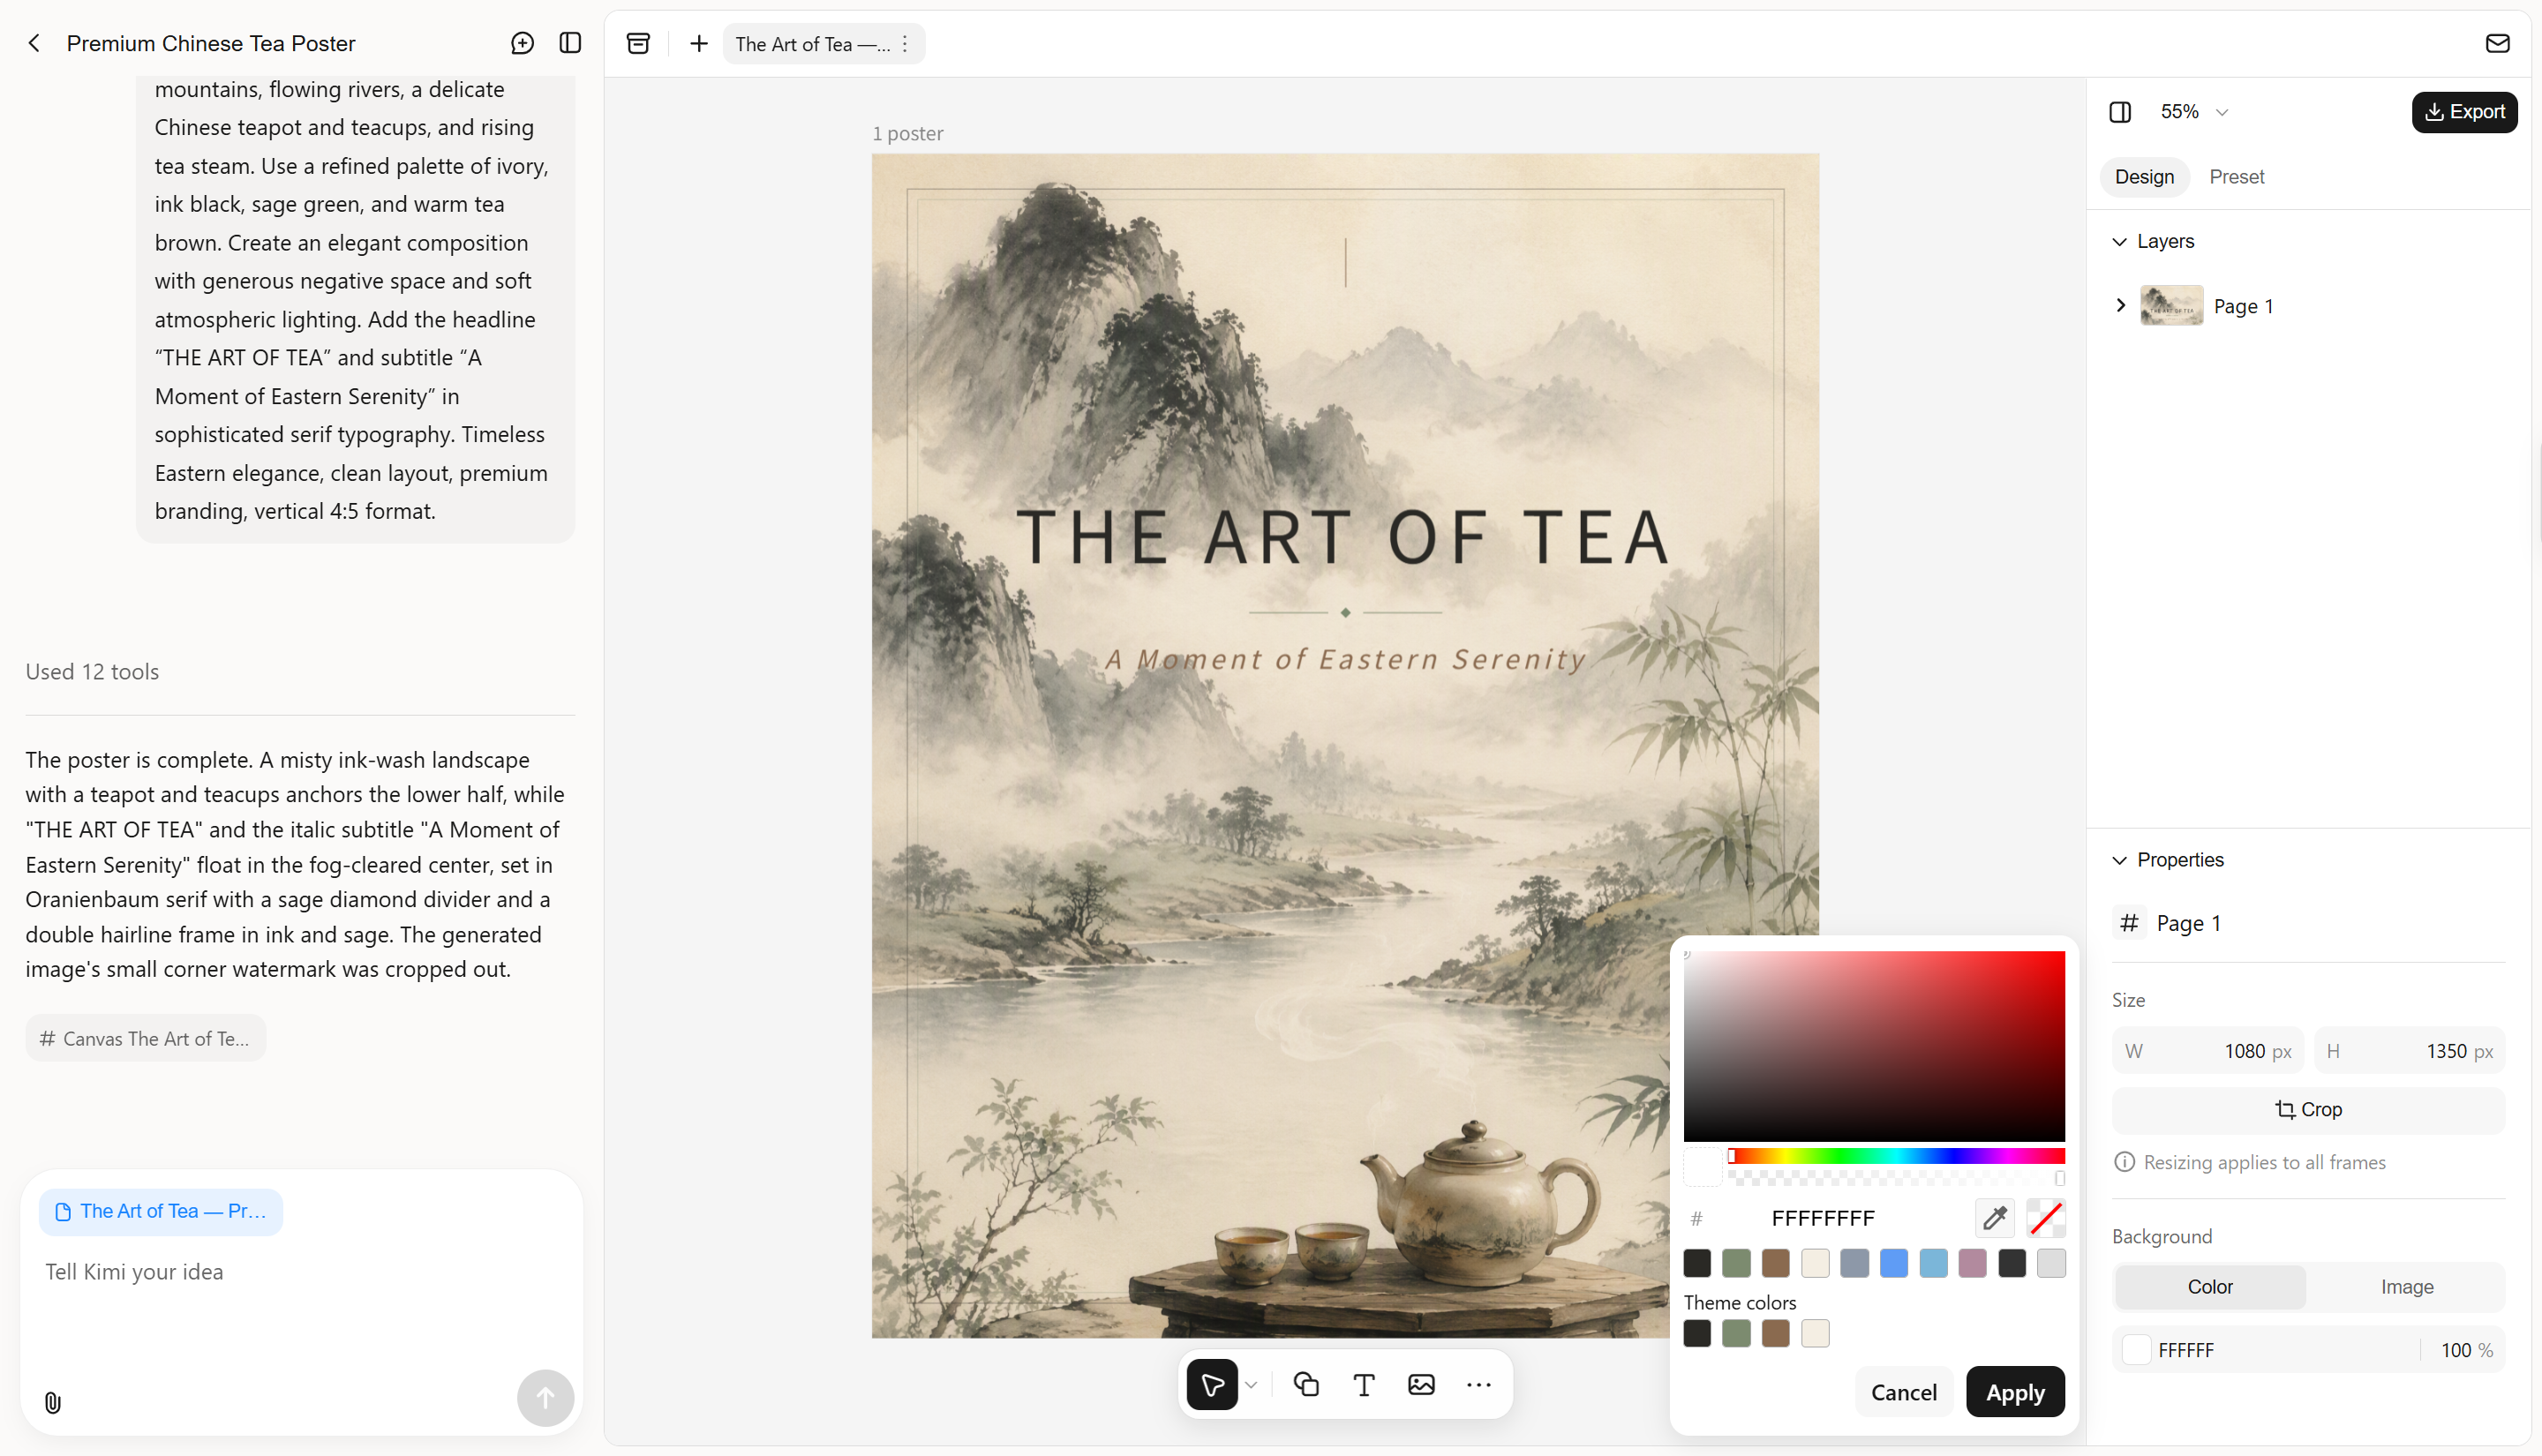The image size is (2542, 1456).
Task: Add a new tab with the plus icon
Action: (699, 43)
